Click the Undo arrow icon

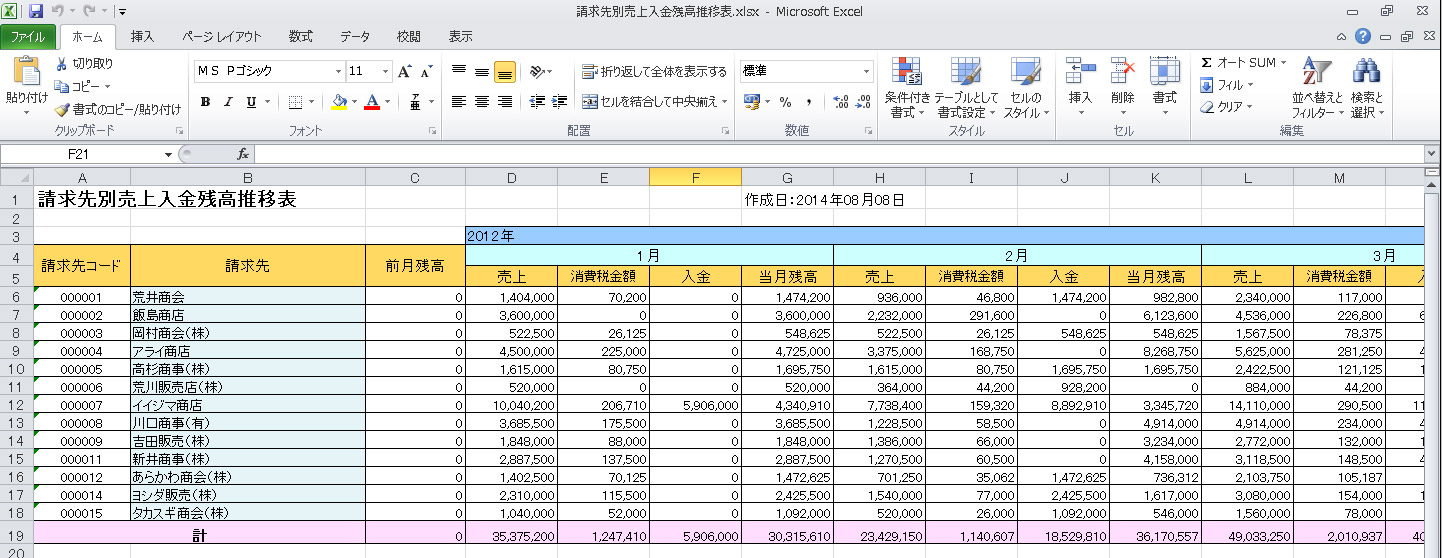[x=58, y=12]
